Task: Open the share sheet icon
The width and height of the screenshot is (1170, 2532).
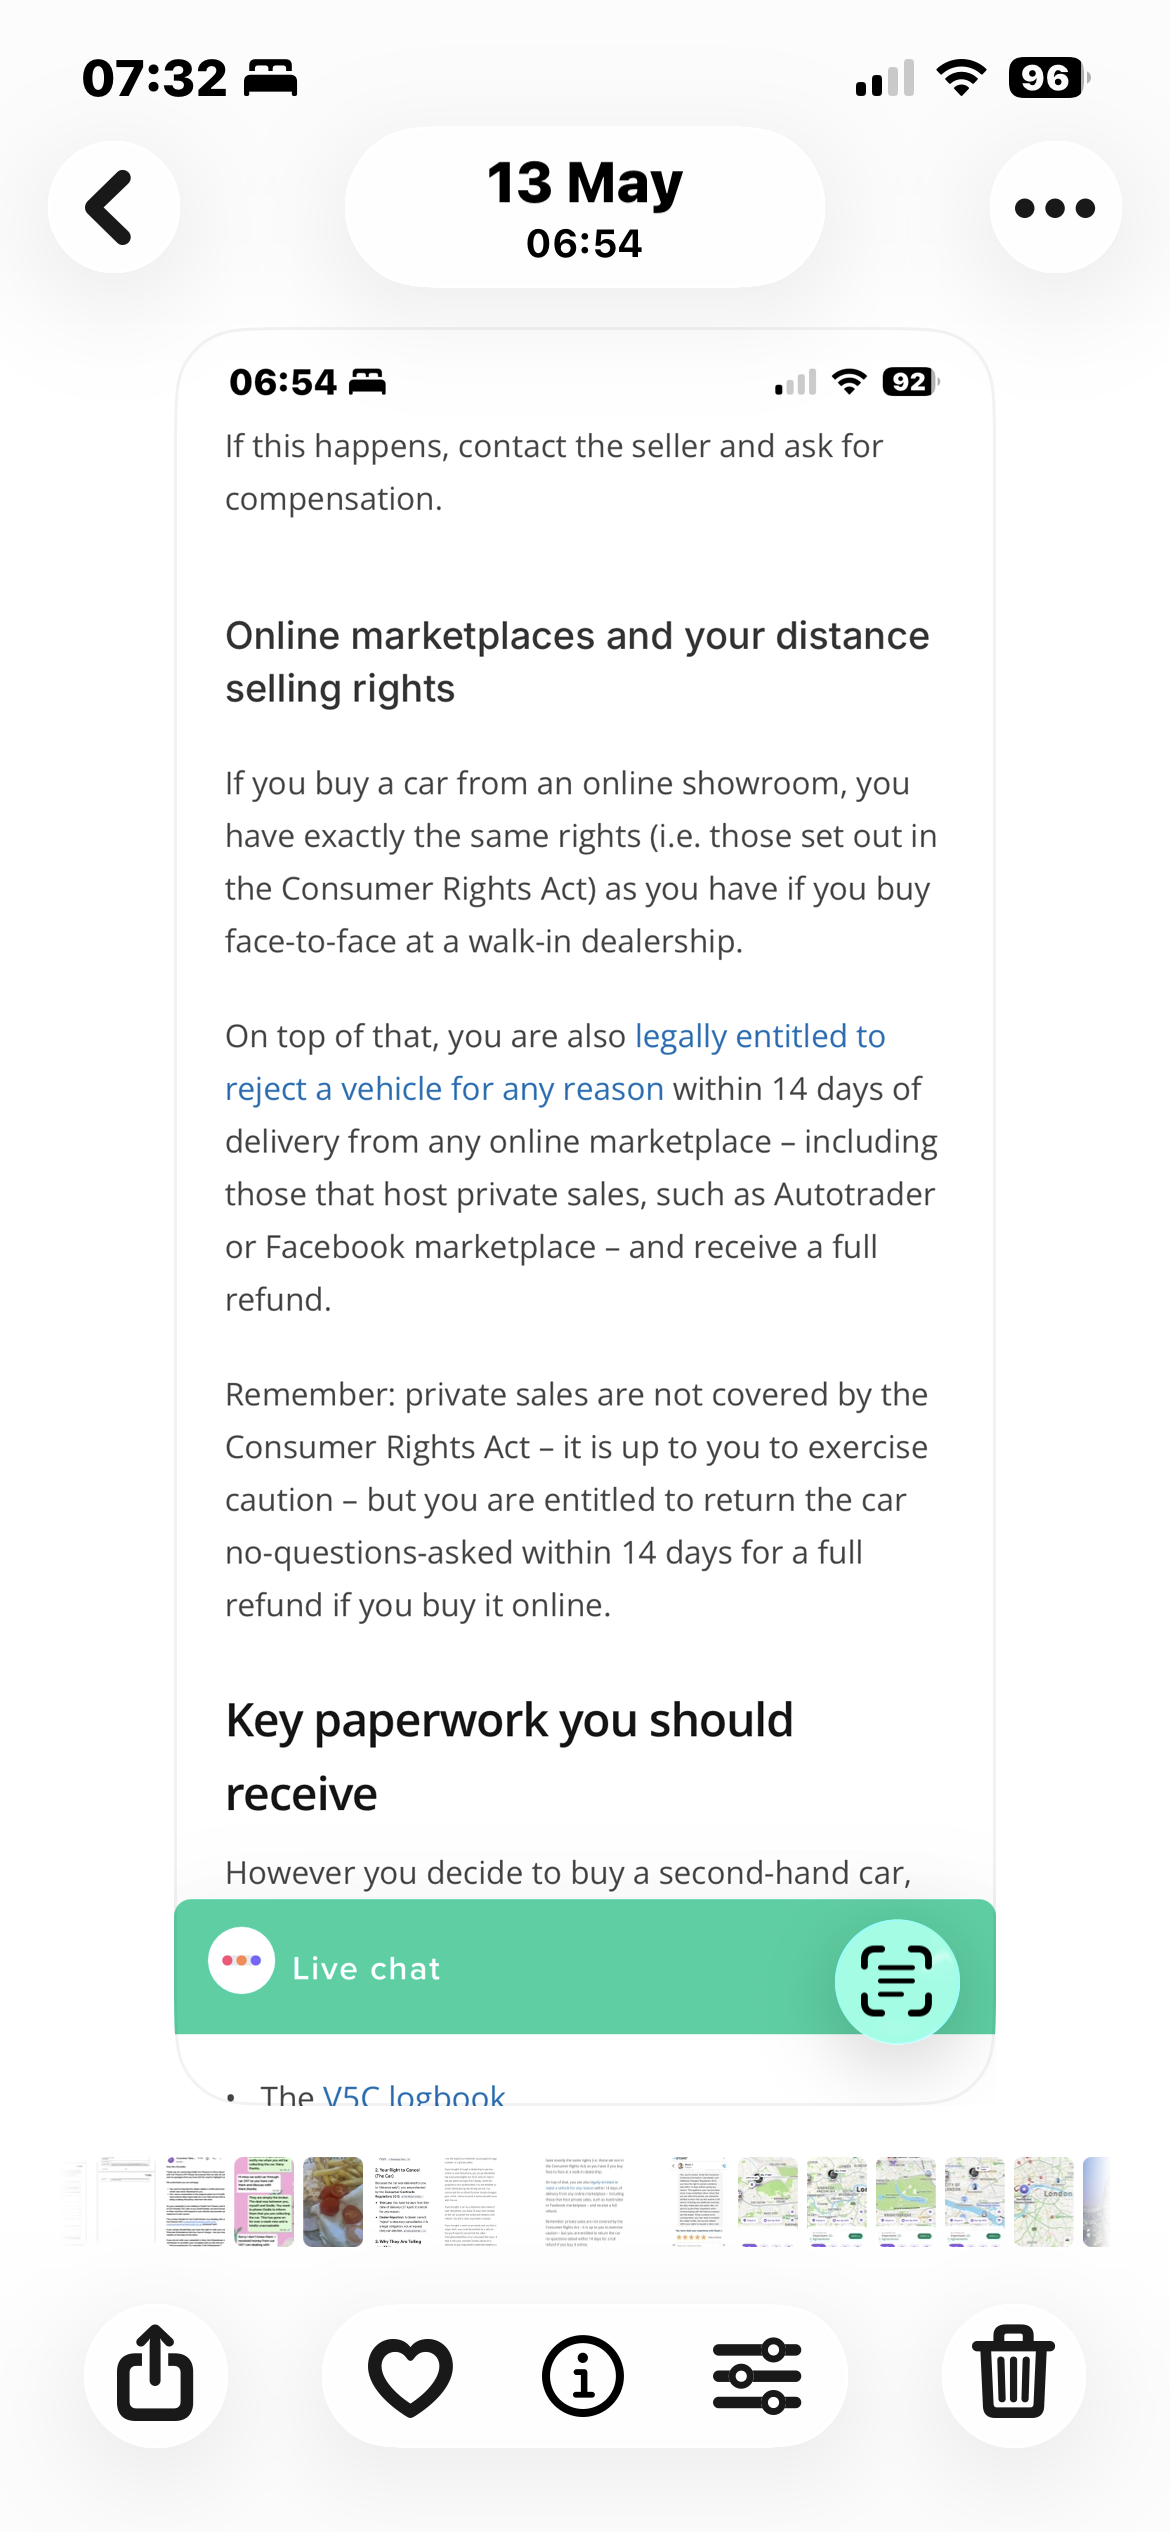Action: tap(155, 2375)
